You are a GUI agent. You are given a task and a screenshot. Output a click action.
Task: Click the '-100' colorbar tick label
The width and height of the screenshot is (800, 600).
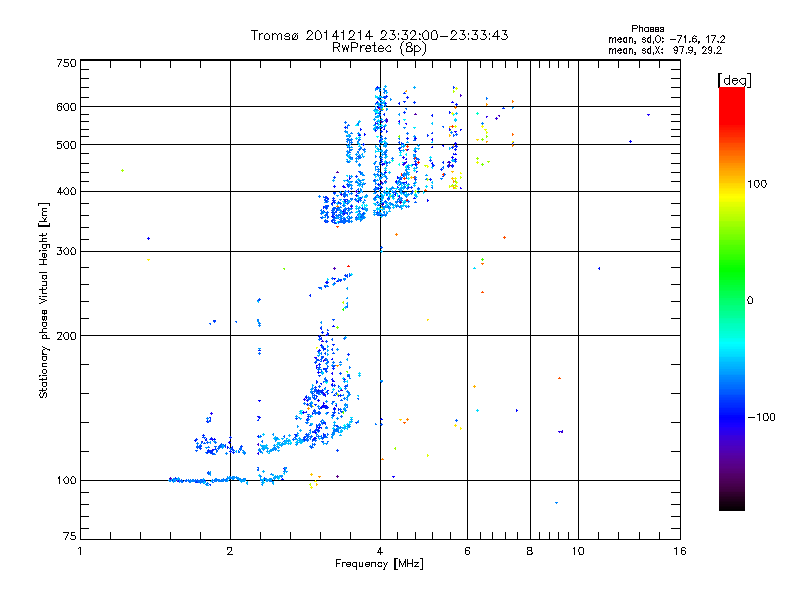(761, 417)
